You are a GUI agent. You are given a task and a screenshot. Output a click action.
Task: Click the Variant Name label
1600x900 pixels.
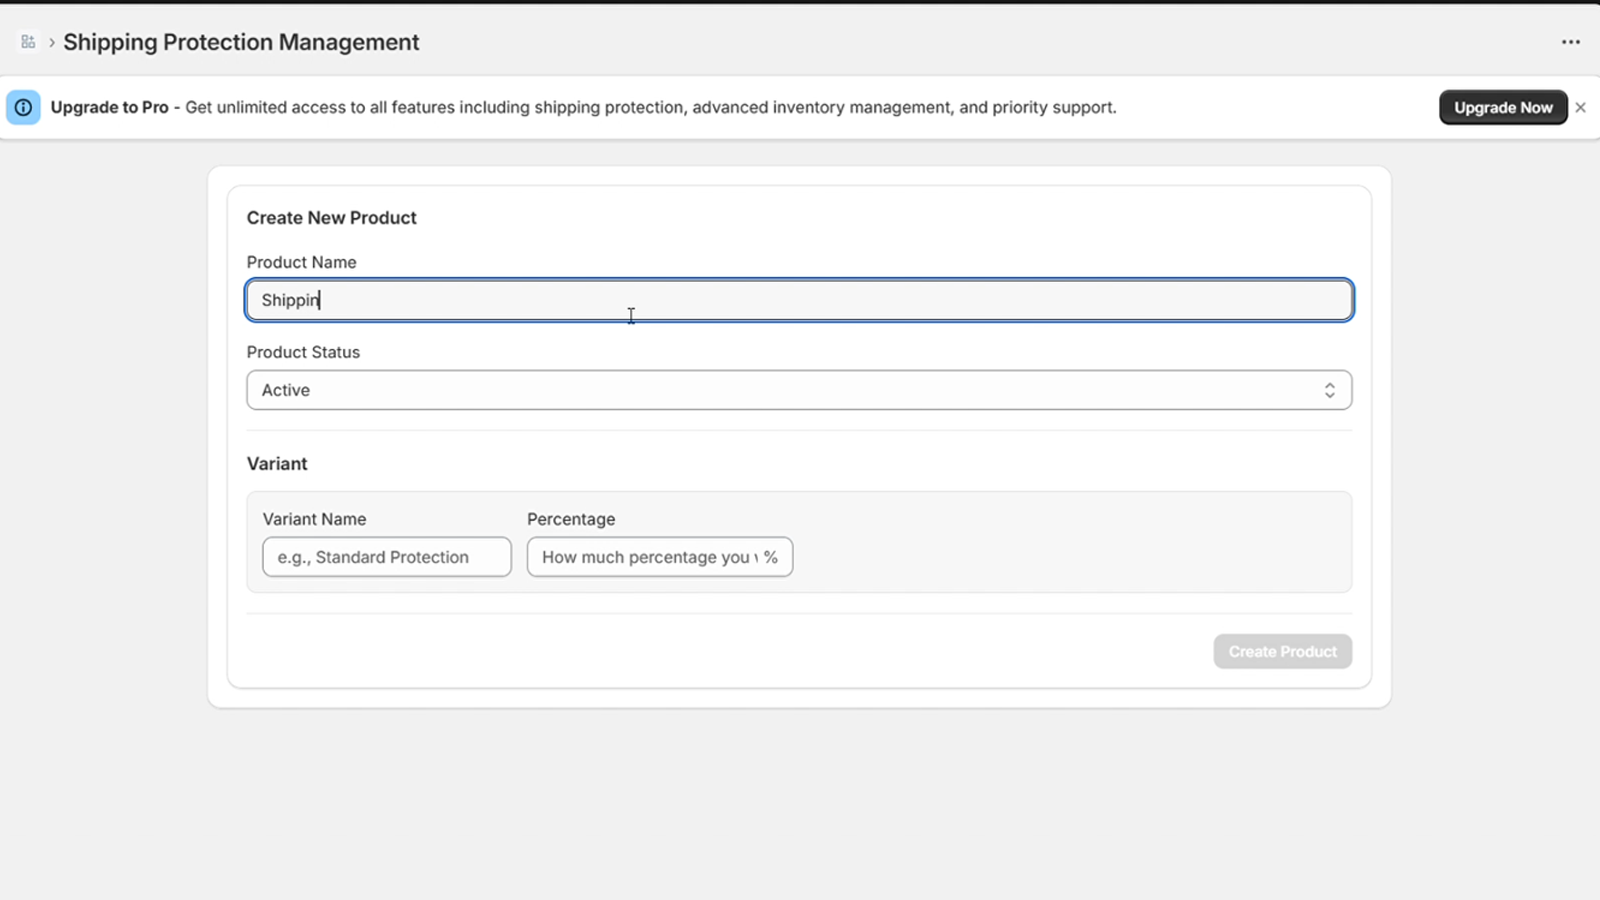point(314,519)
